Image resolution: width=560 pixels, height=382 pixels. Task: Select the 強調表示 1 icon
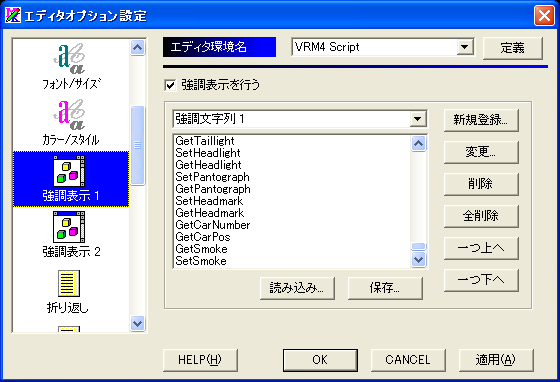71,179
